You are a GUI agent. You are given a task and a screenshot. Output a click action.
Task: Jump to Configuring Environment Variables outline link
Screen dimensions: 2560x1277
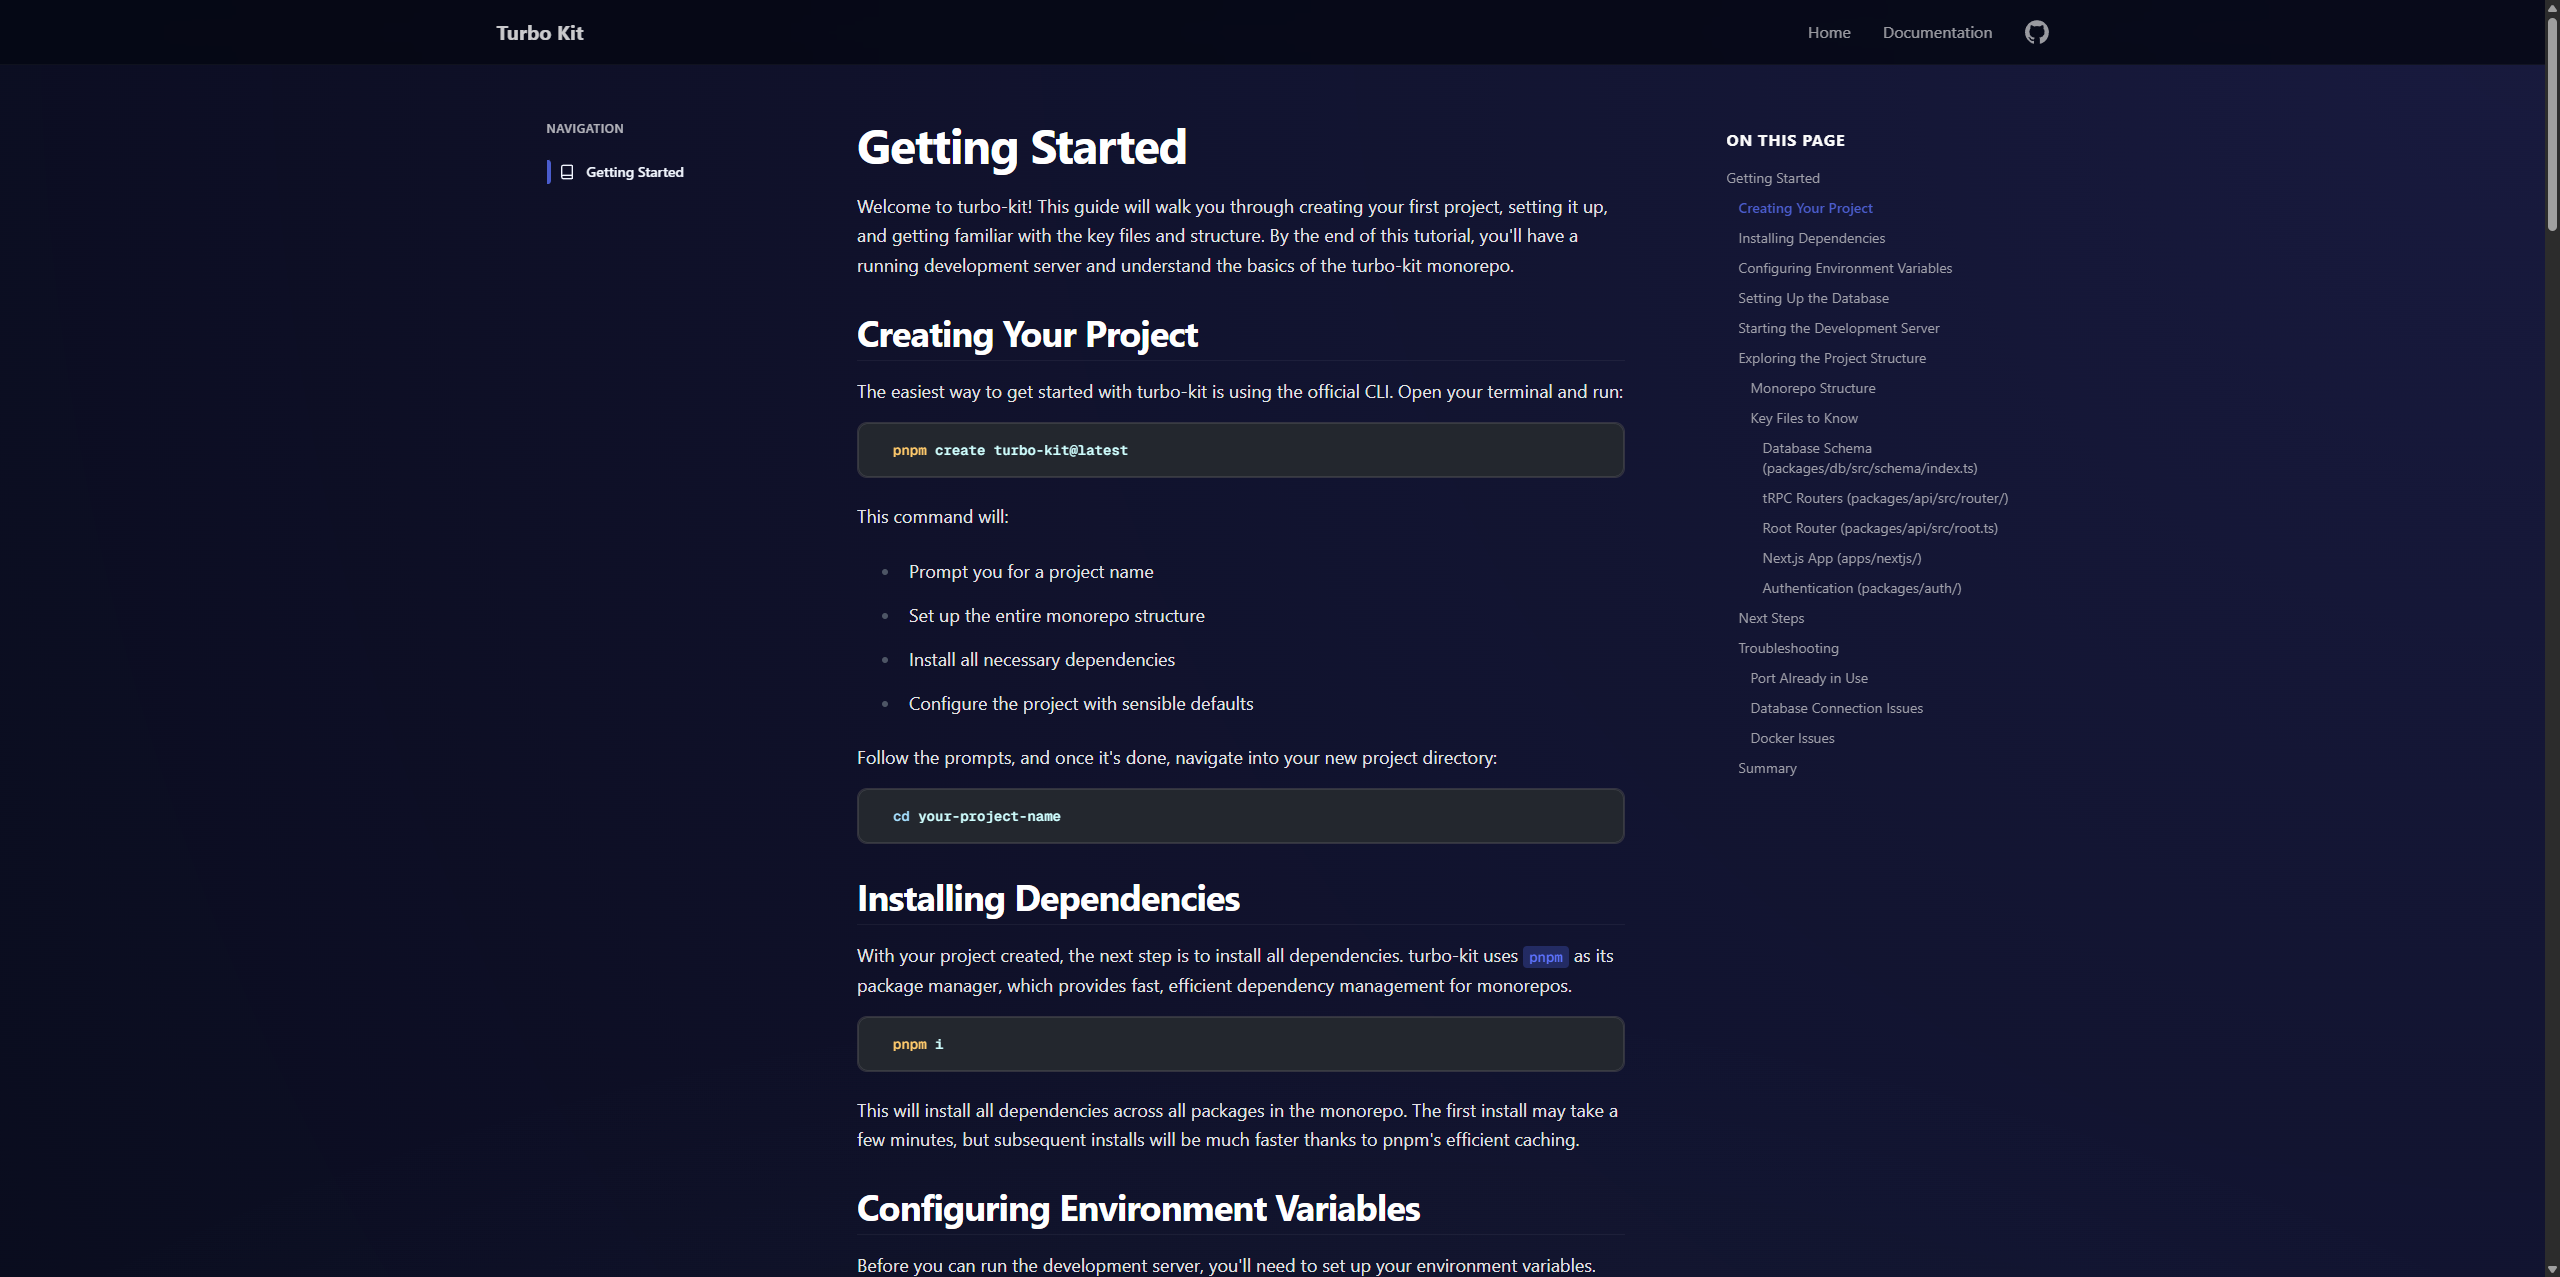pyautogui.click(x=1844, y=268)
